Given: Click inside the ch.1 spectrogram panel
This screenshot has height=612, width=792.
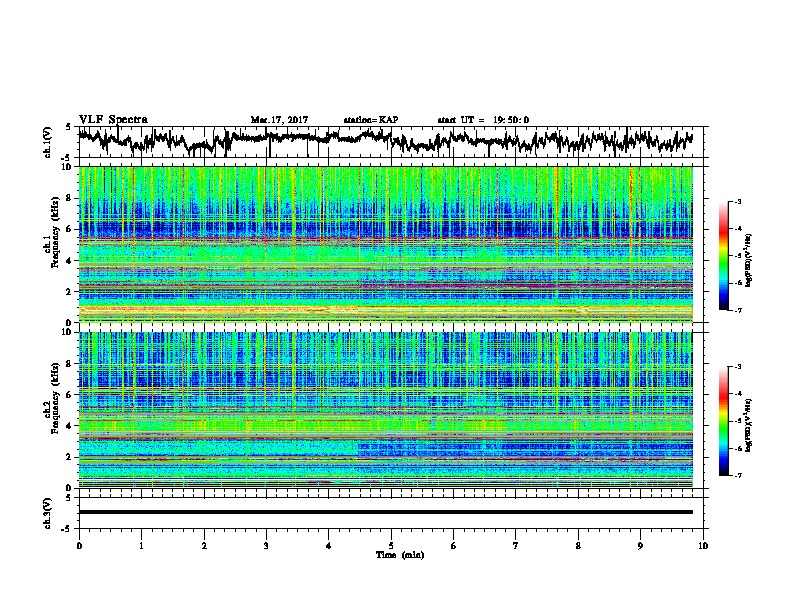Looking at the screenshot, I should click(x=385, y=244).
